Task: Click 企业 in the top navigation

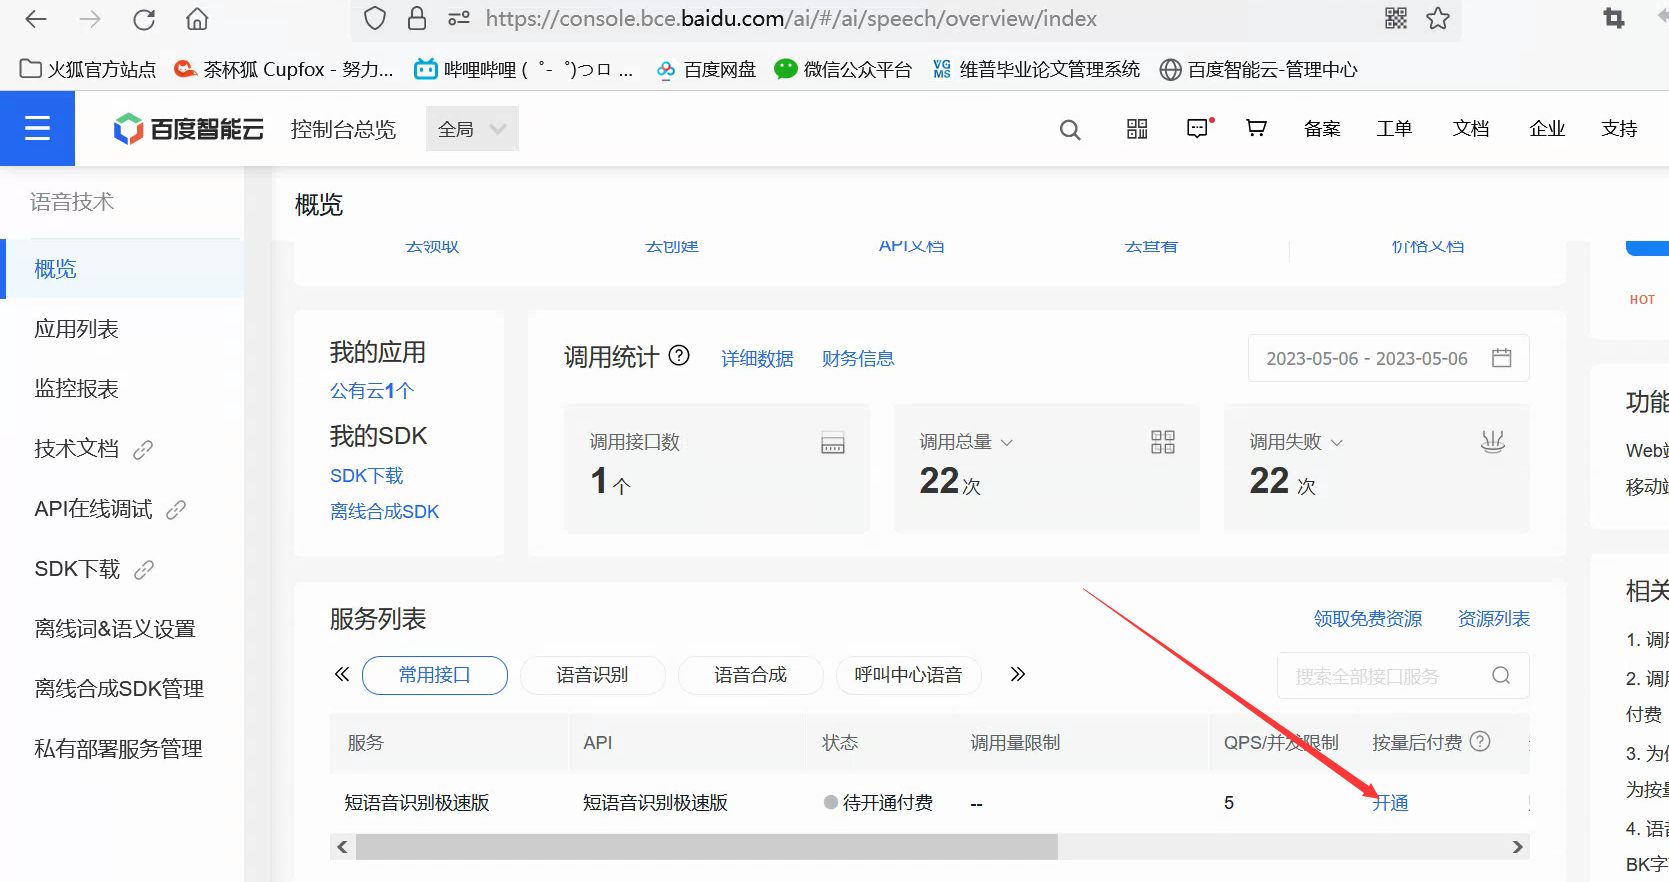Action: 1547,128
